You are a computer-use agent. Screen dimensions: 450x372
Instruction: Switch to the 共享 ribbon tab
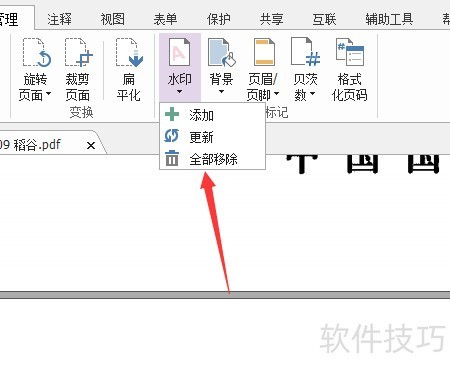pyautogui.click(x=272, y=19)
